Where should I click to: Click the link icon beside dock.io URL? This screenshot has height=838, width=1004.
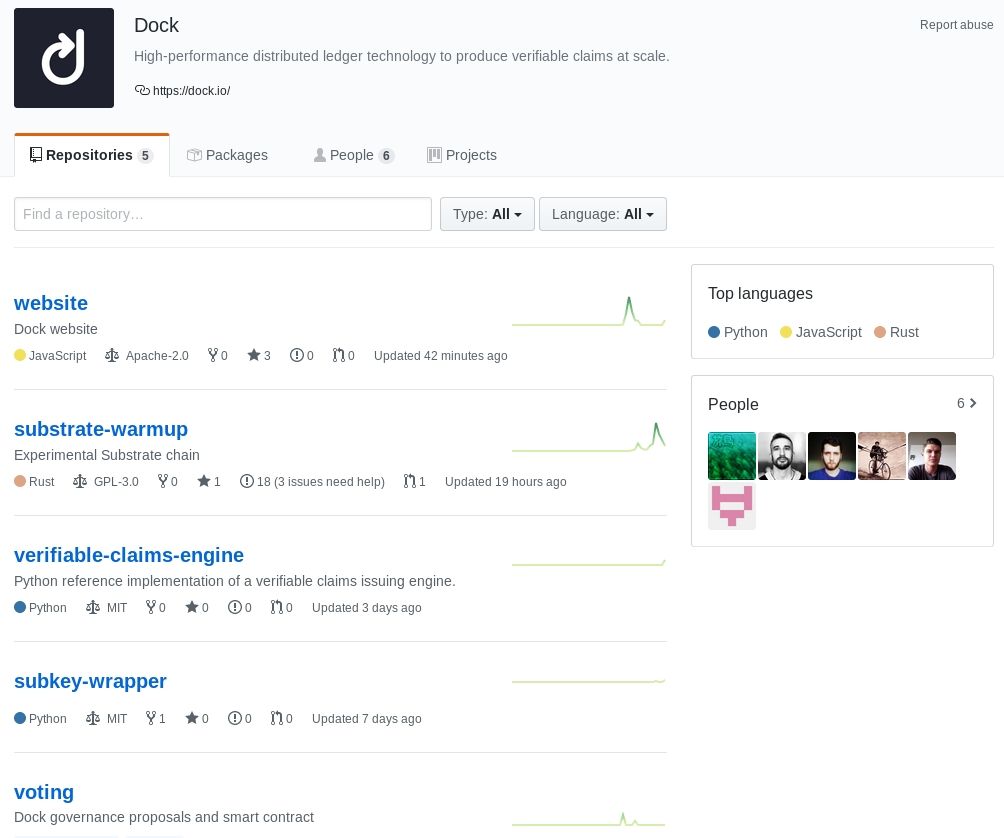click(142, 90)
